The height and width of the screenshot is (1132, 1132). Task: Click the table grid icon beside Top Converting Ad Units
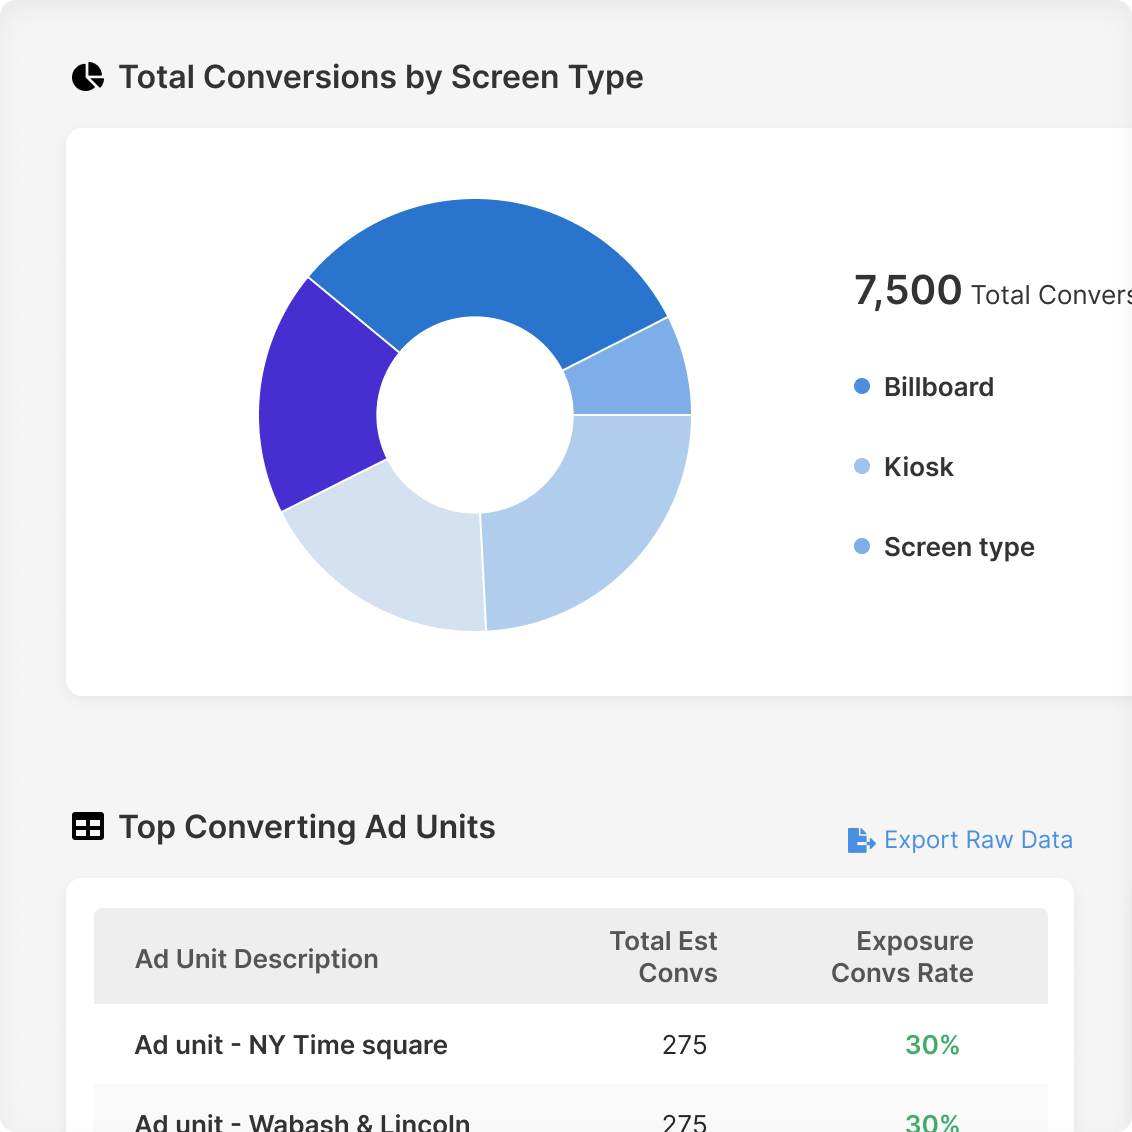[88, 826]
